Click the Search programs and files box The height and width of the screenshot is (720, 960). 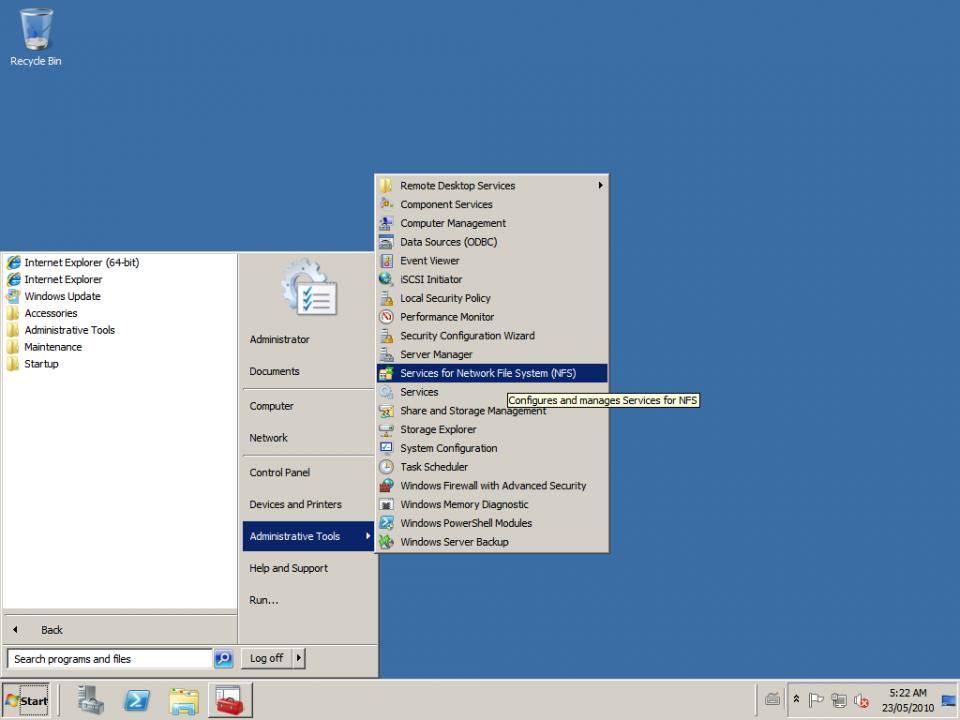point(110,659)
